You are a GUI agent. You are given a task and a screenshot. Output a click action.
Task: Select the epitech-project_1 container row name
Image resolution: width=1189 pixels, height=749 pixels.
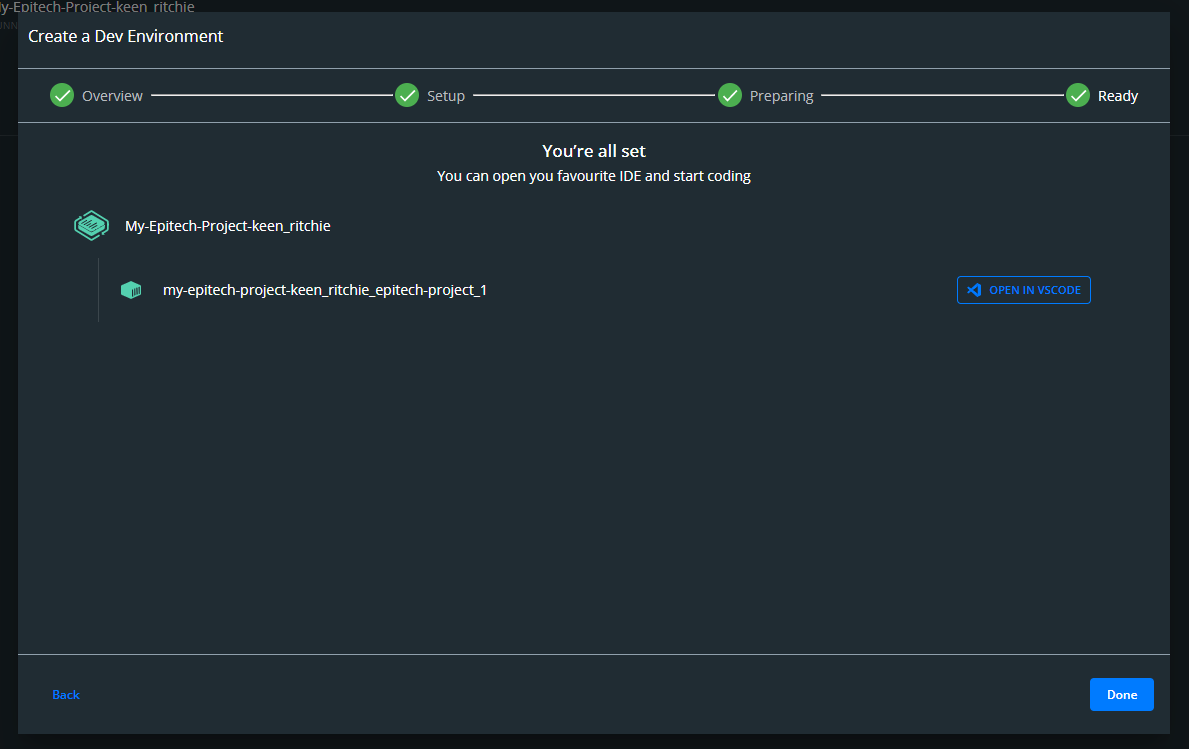point(324,290)
